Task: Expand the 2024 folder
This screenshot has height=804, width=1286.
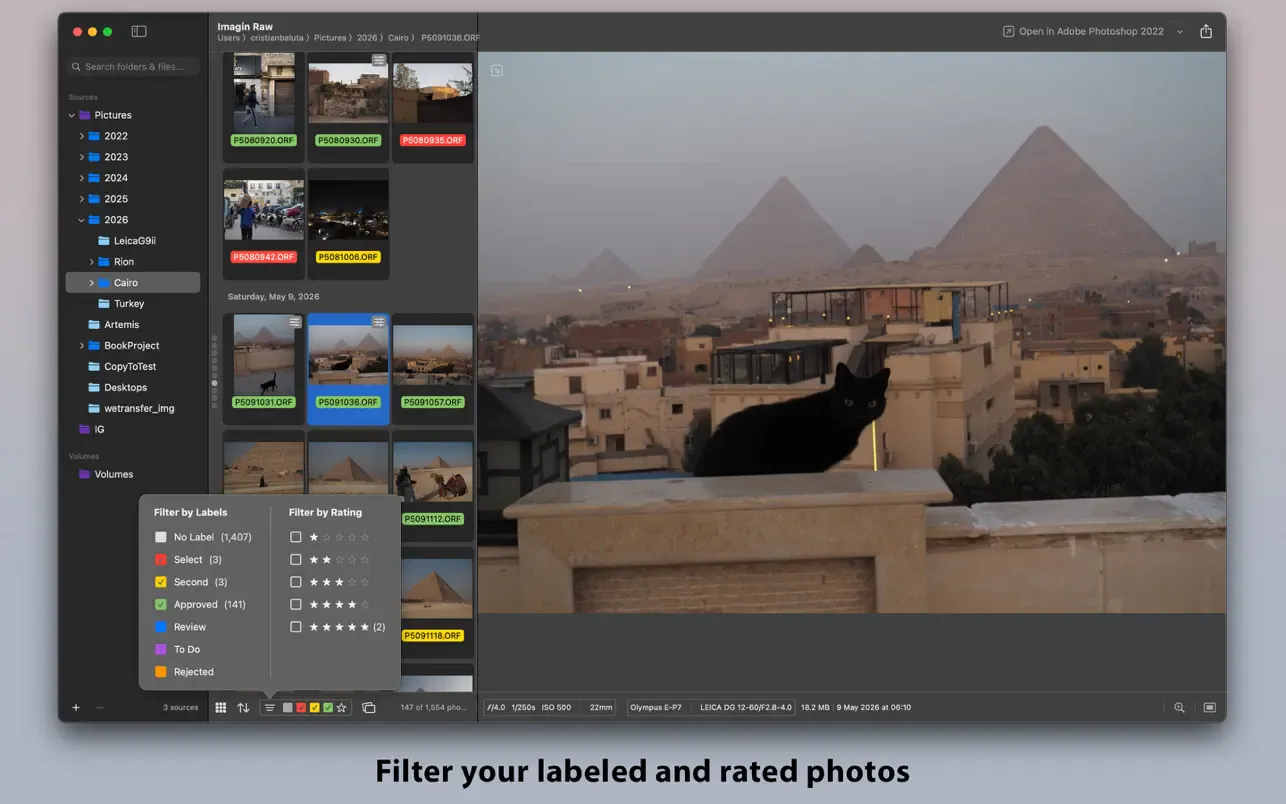Action: click(x=81, y=178)
